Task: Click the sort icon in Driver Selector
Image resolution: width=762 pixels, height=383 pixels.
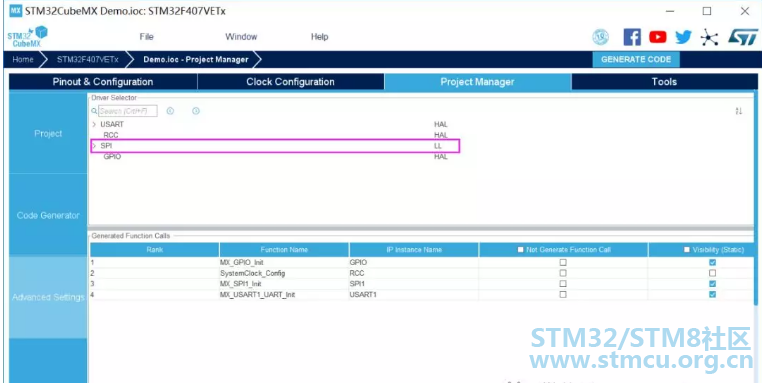Action: [739, 111]
